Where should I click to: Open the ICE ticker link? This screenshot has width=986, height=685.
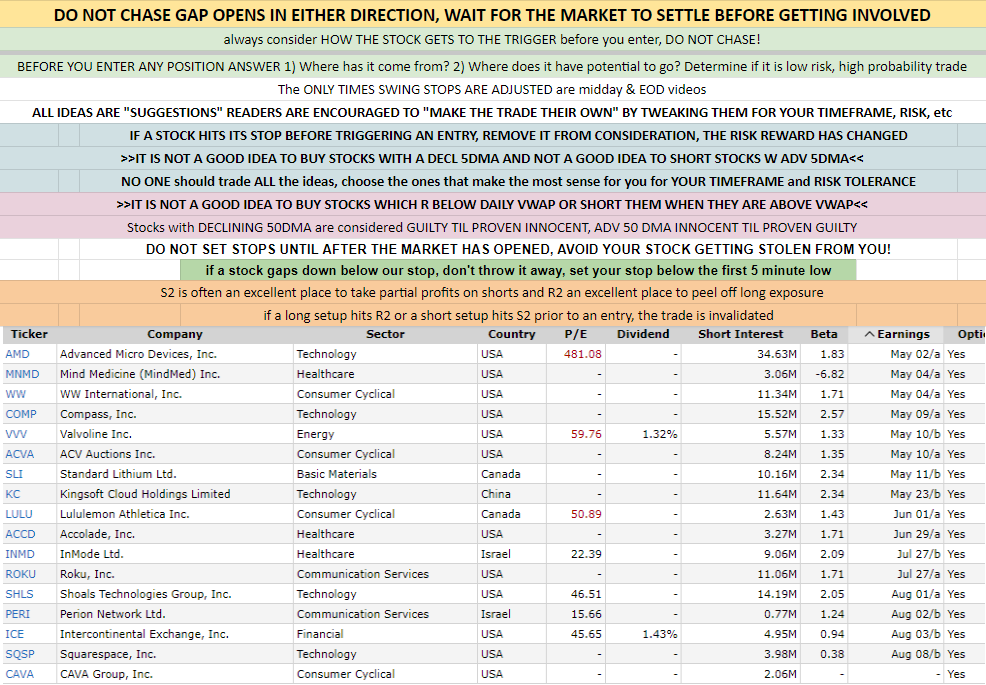click(x=14, y=634)
